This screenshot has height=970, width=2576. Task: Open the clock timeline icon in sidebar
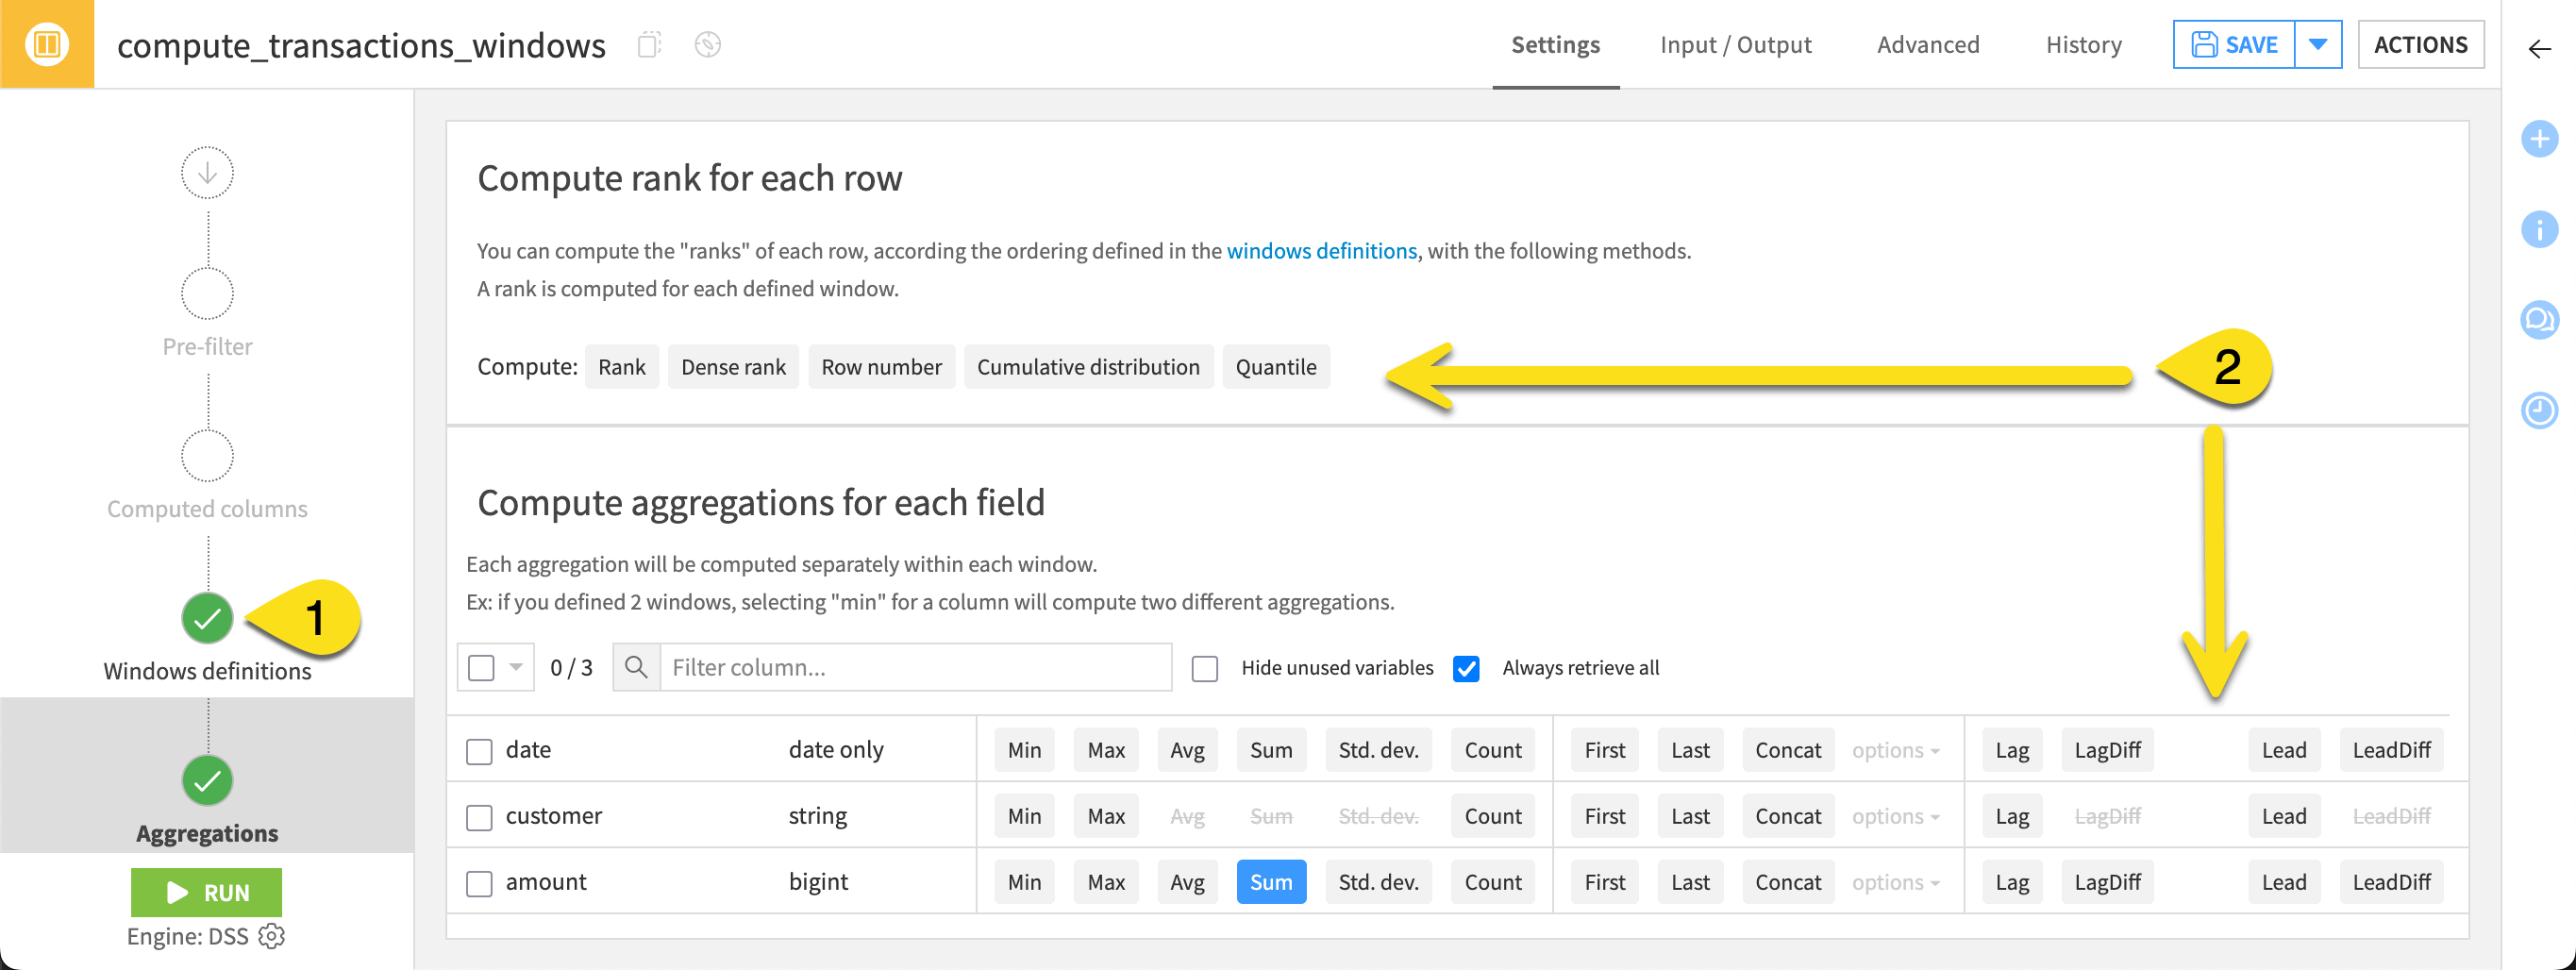[x=2539, y=410]
